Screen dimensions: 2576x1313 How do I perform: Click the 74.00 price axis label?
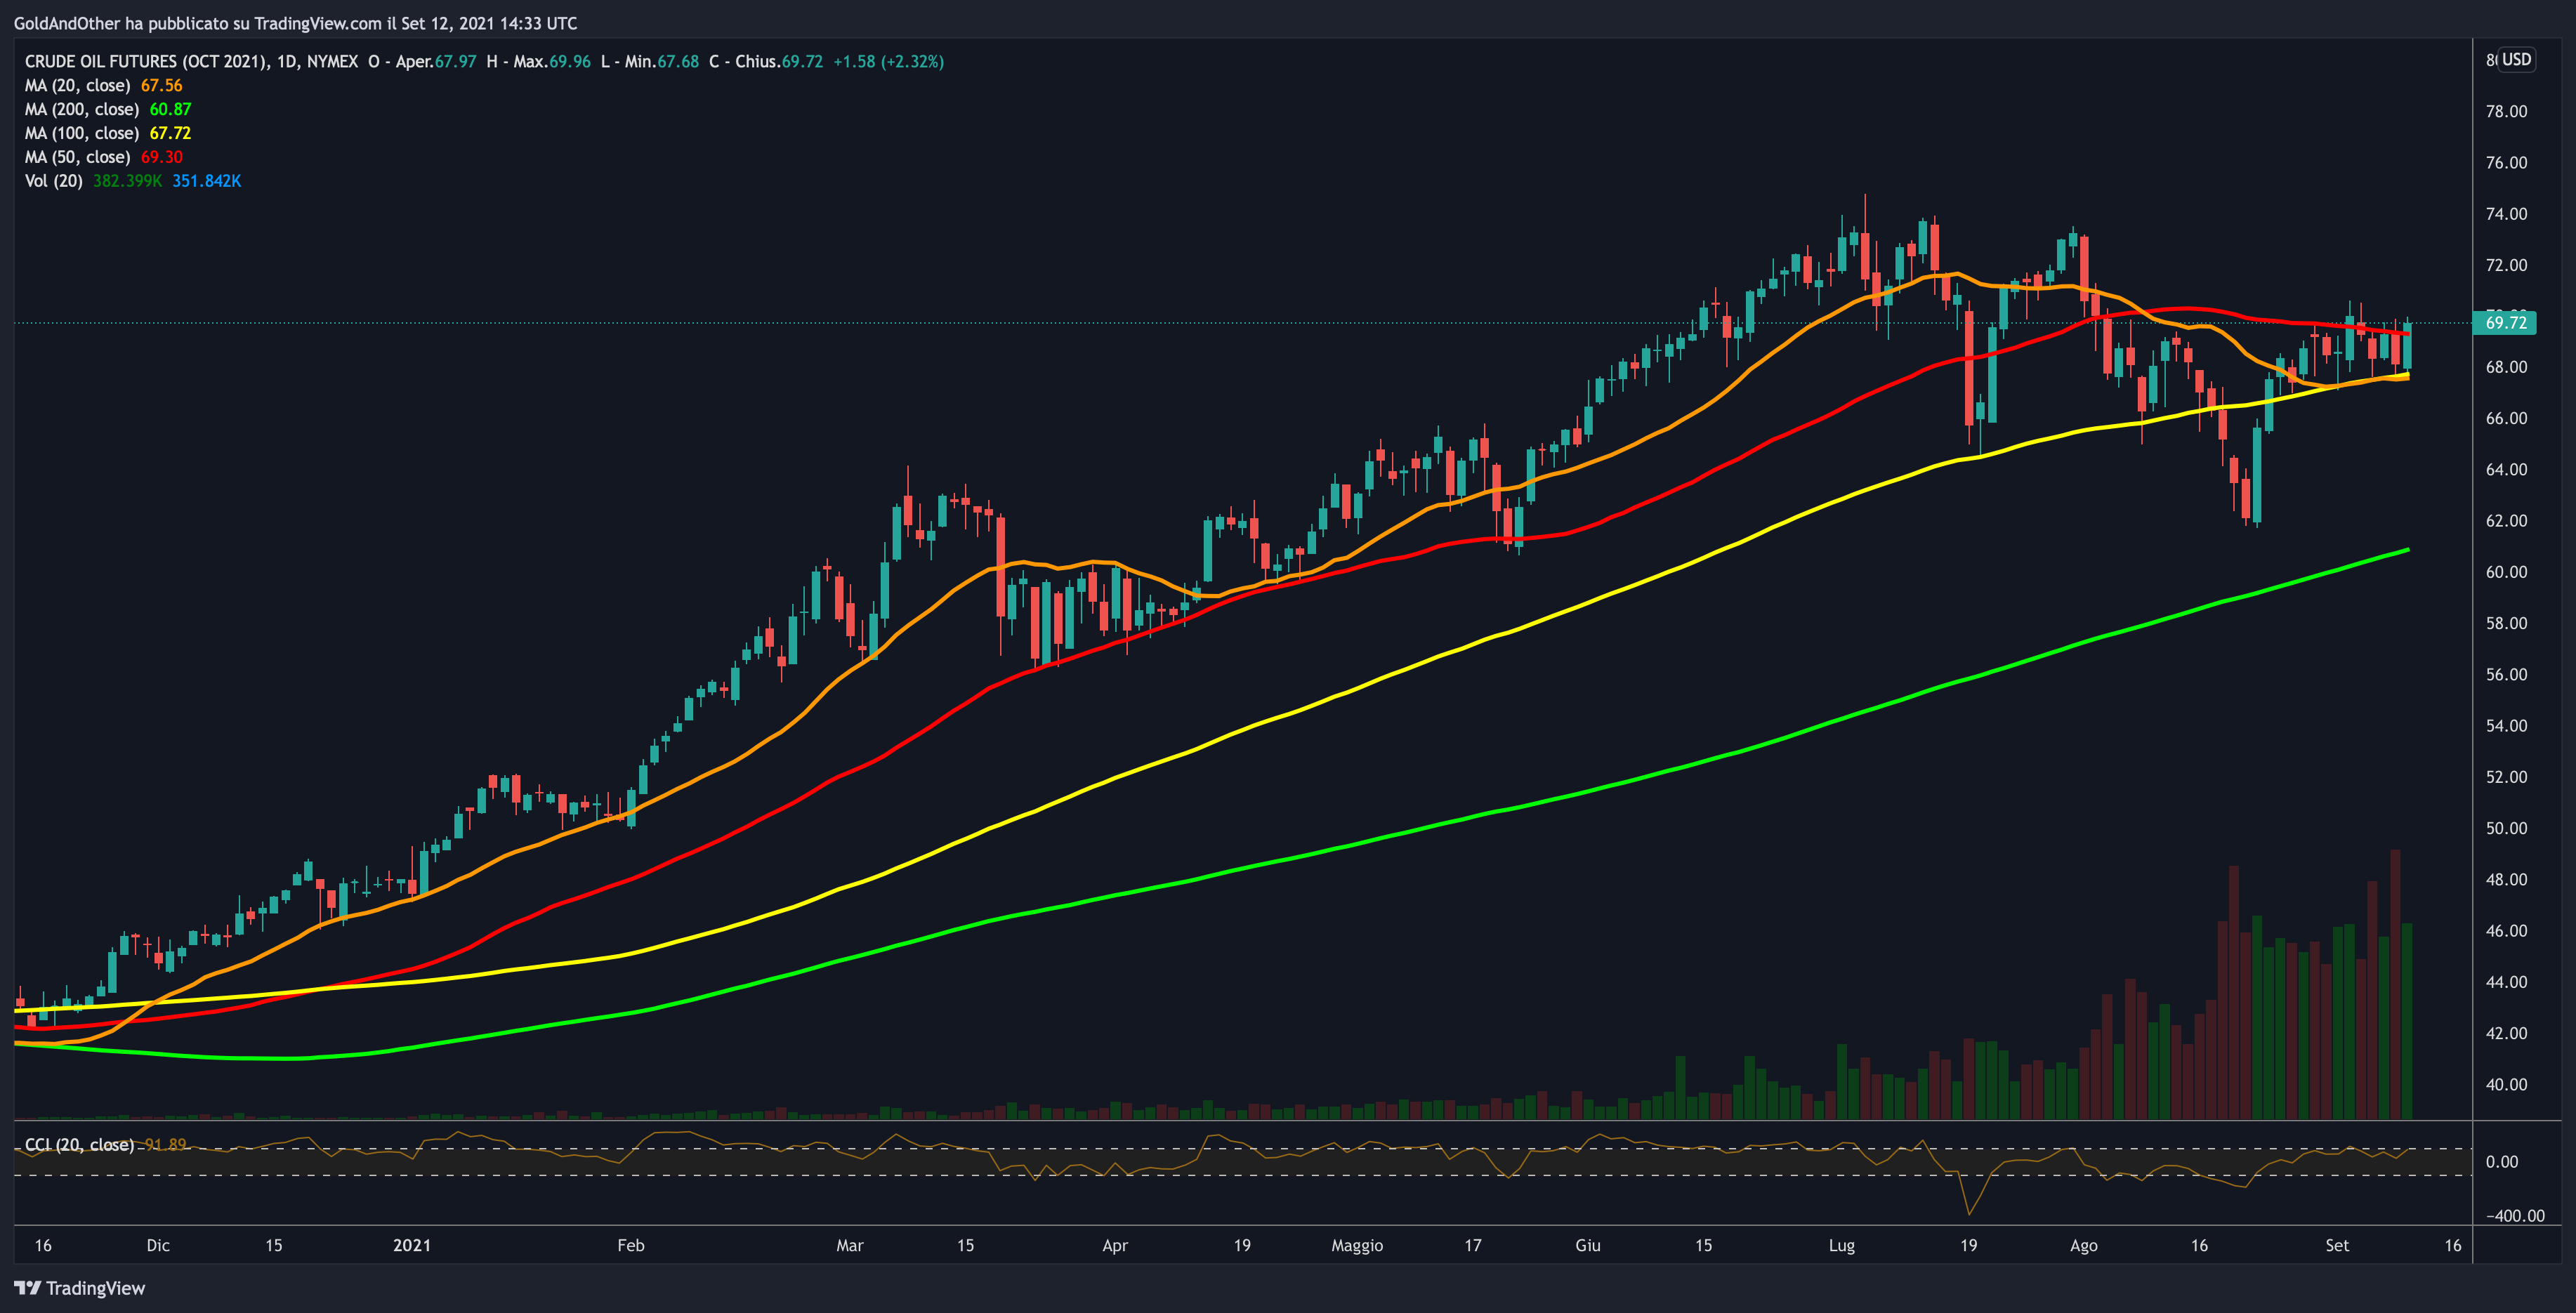tap(2506, 214)
